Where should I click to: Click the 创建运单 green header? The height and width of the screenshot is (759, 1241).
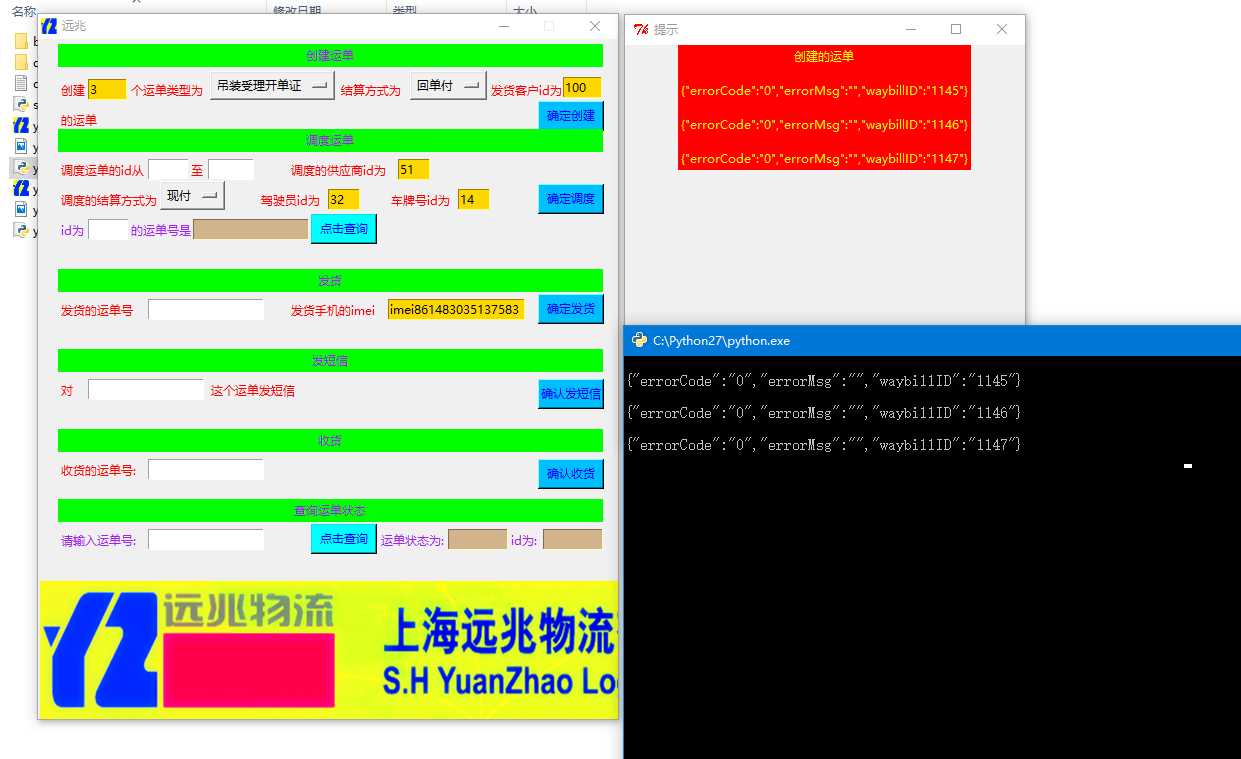point(330,55)
